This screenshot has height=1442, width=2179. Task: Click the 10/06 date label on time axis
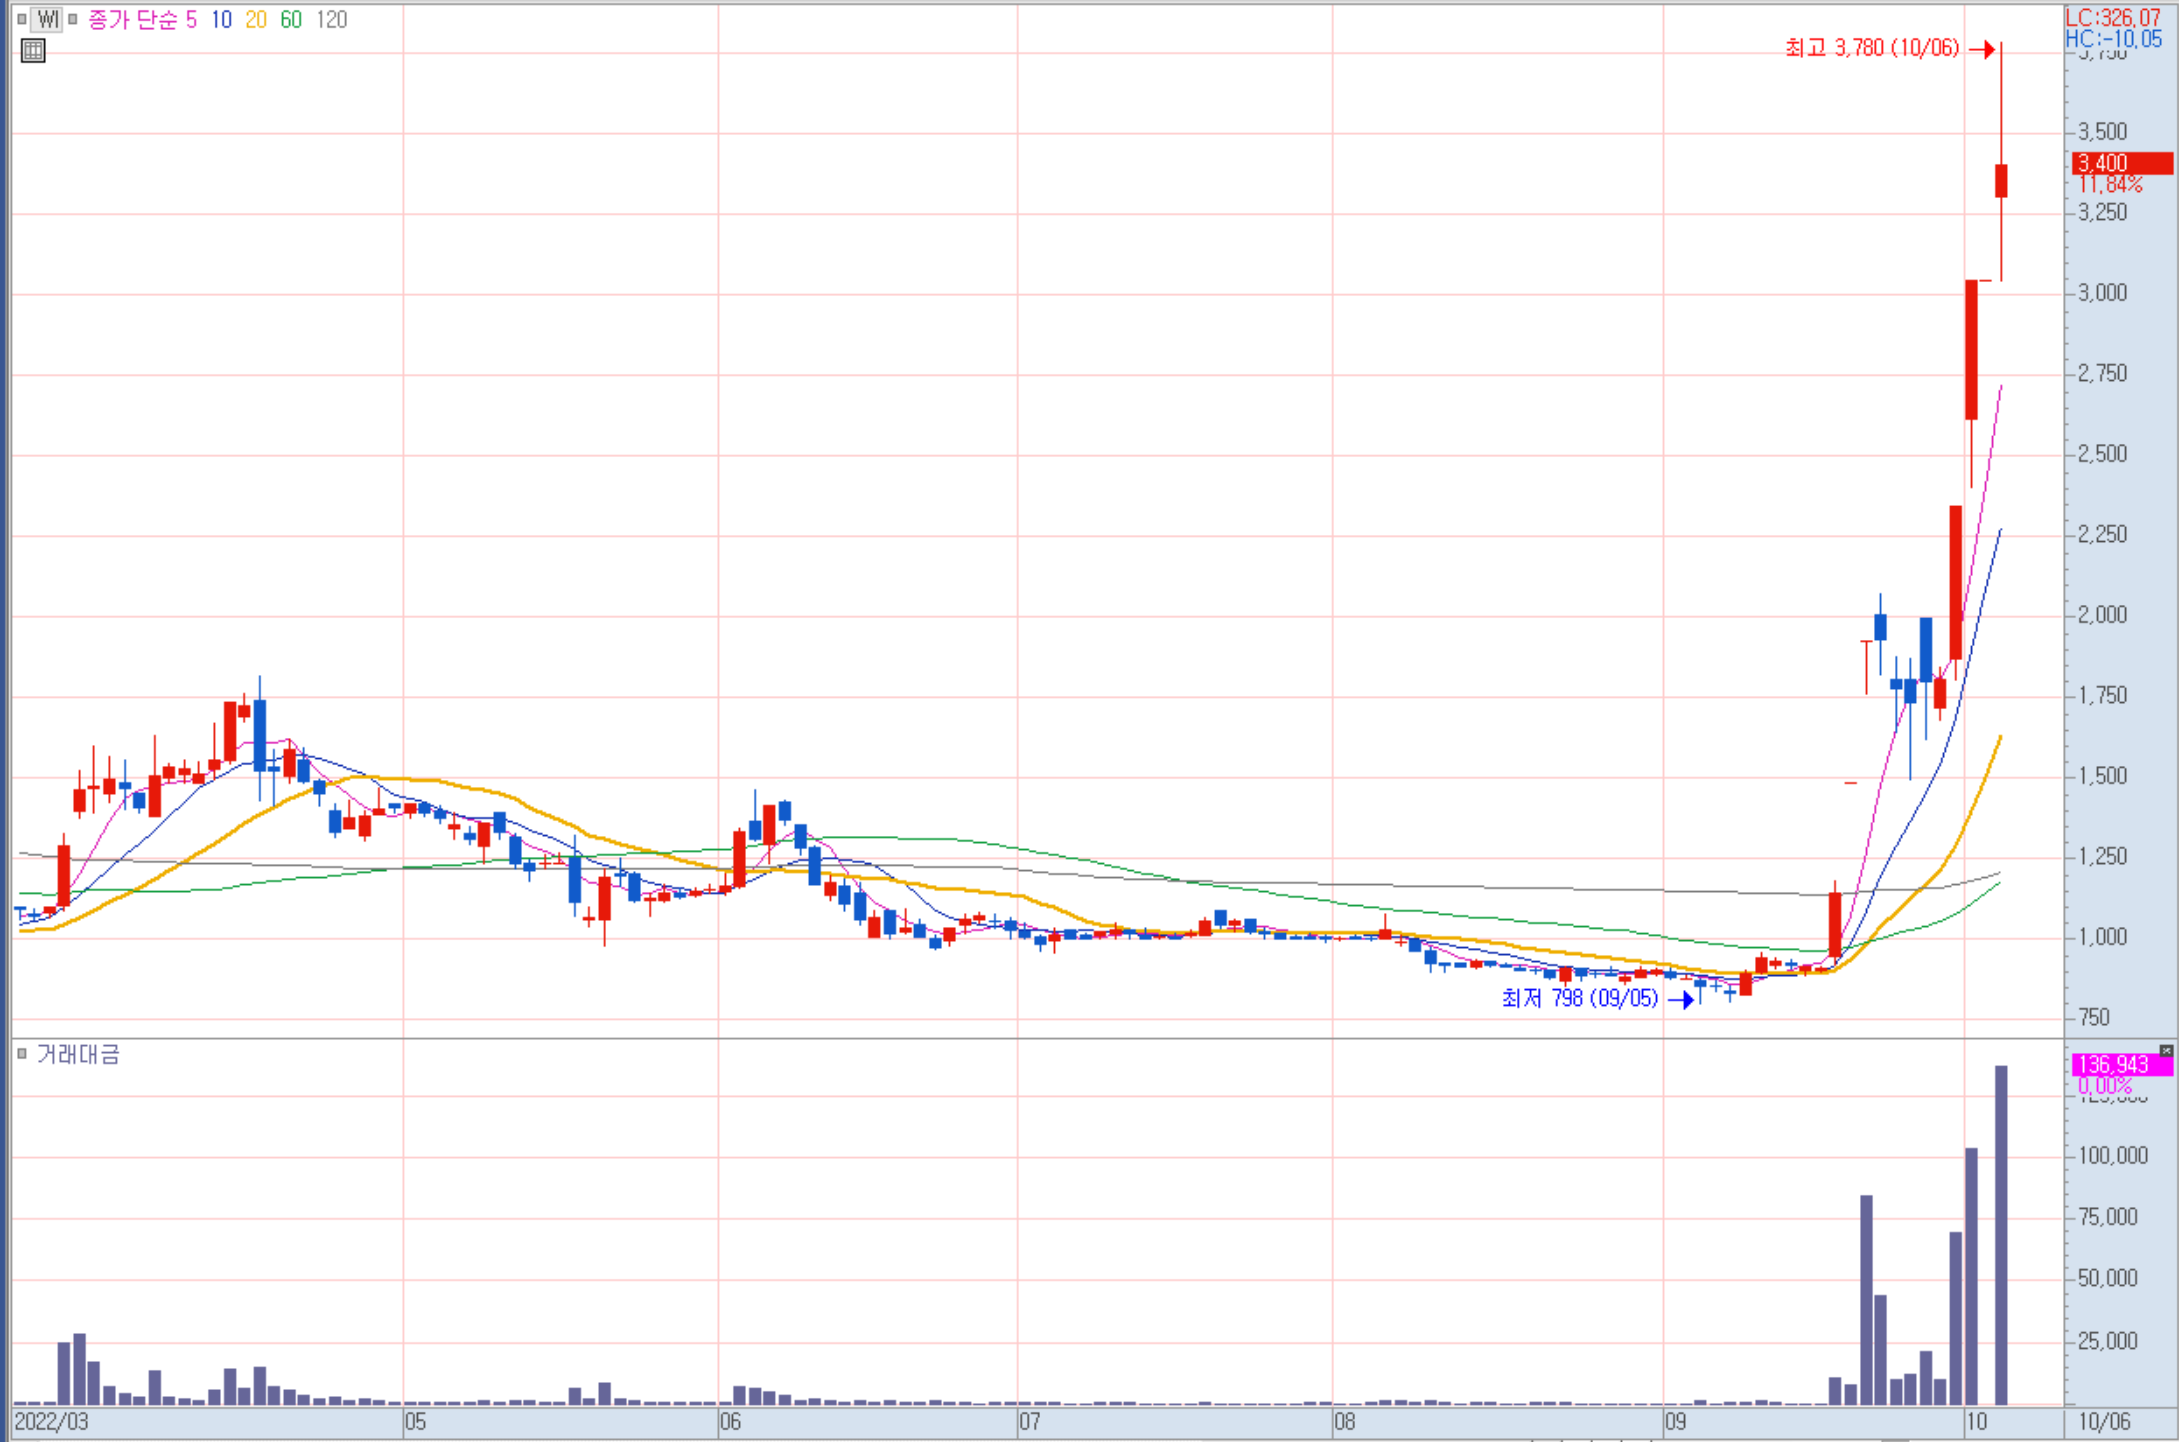(2104, 1422)
